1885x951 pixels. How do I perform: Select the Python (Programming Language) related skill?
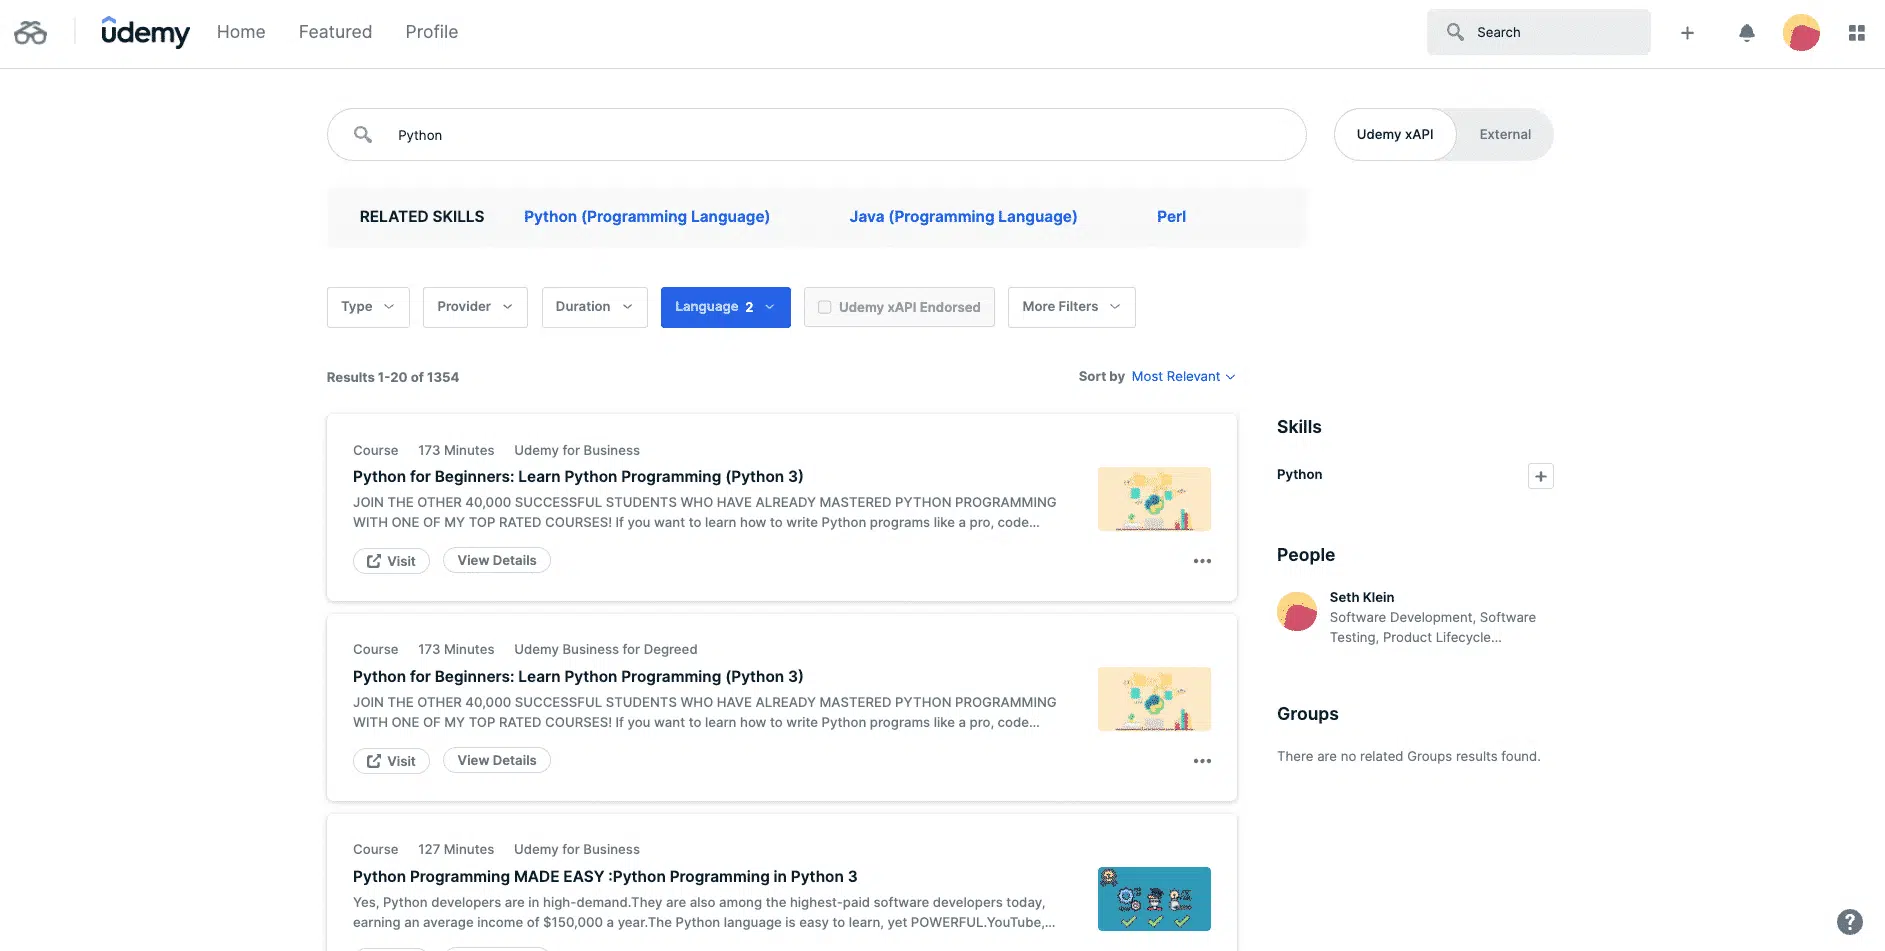(647, 216)
